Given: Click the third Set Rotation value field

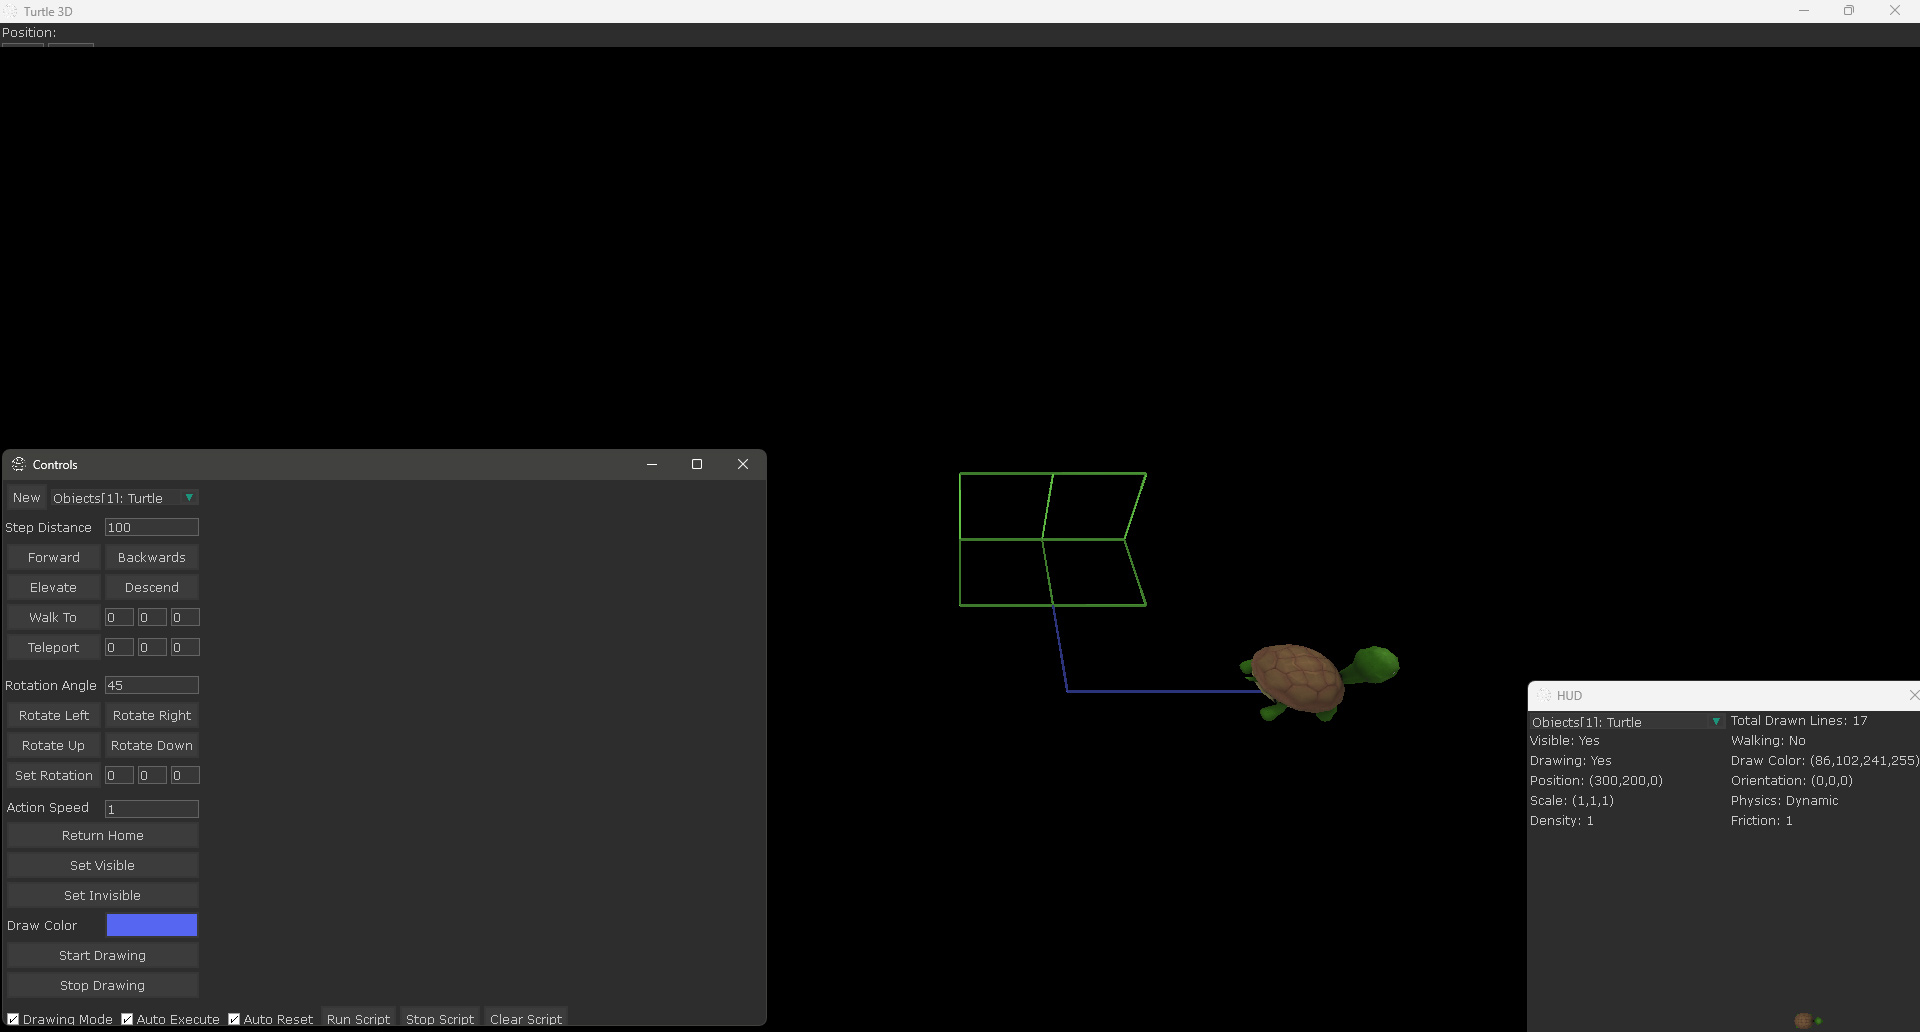Looking at the screenshot, I should click(x=185, y=776).
